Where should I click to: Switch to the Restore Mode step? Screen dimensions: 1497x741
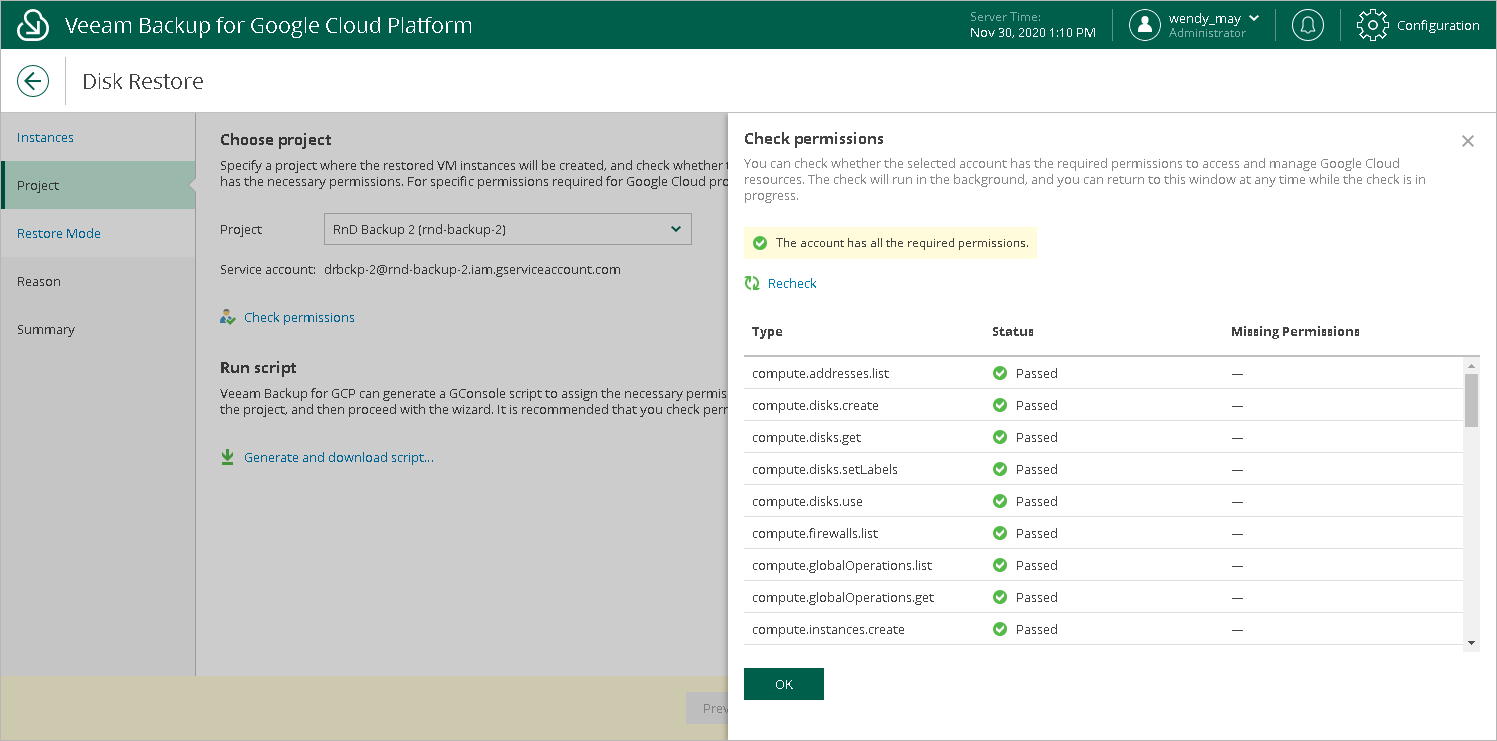pos(59,234)
